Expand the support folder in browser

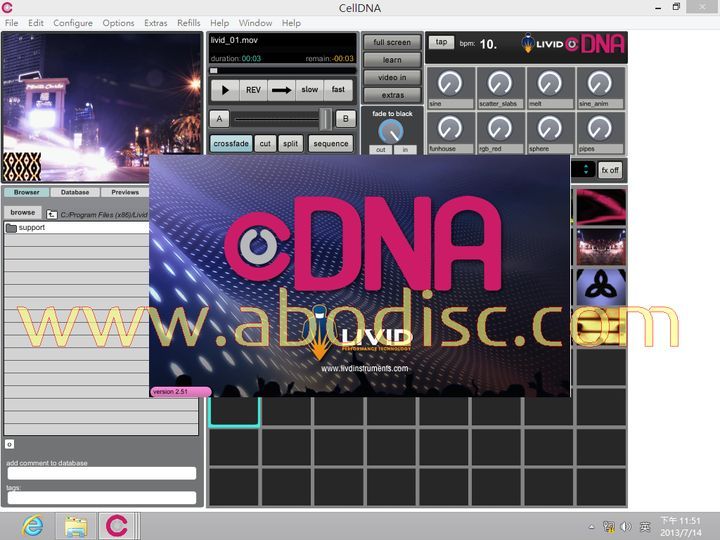(12, 228)
